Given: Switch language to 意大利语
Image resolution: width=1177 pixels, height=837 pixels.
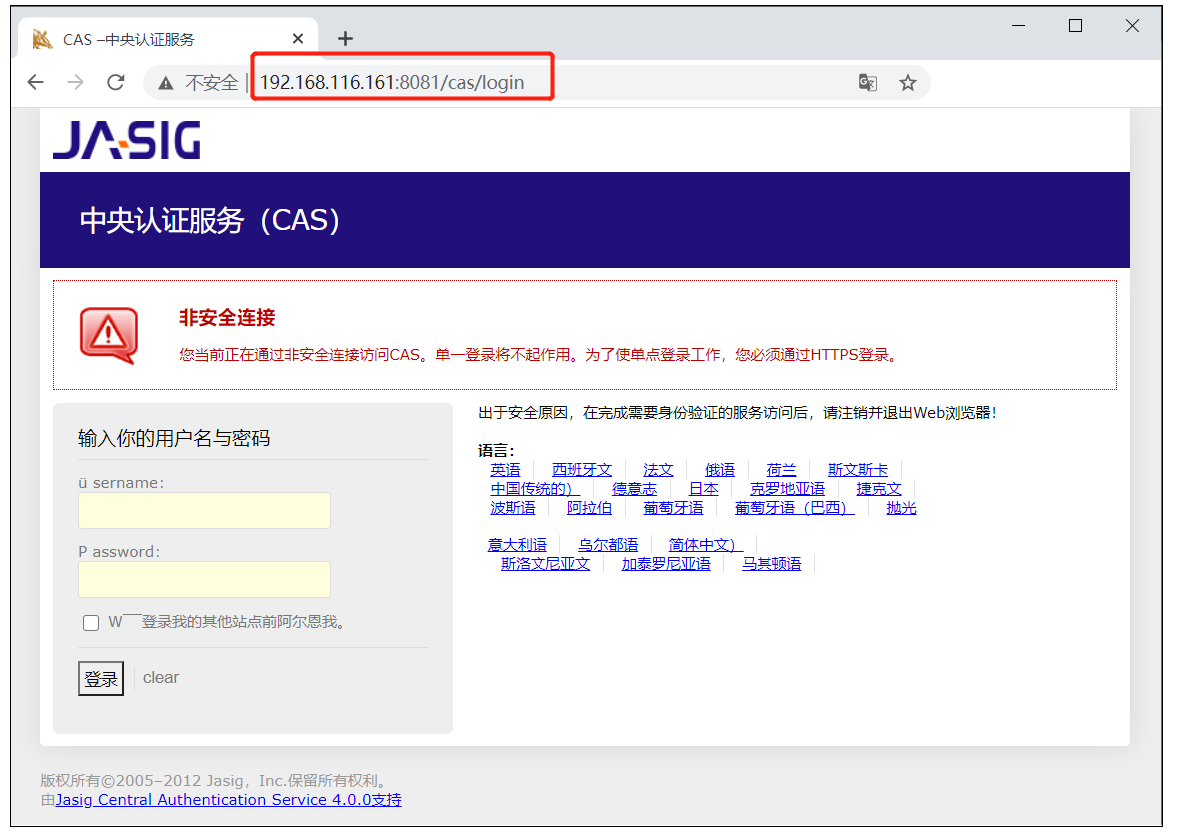Looking at the screenshot, I should pos(517,545).
